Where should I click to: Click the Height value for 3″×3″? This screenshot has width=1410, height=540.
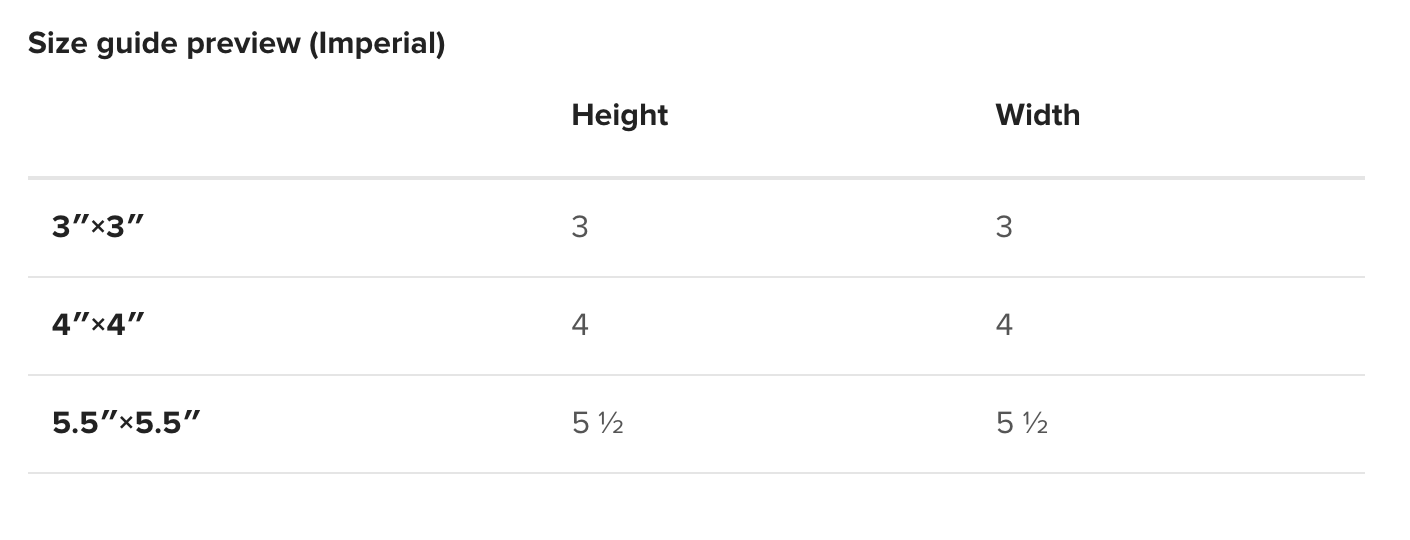[580, 227]
